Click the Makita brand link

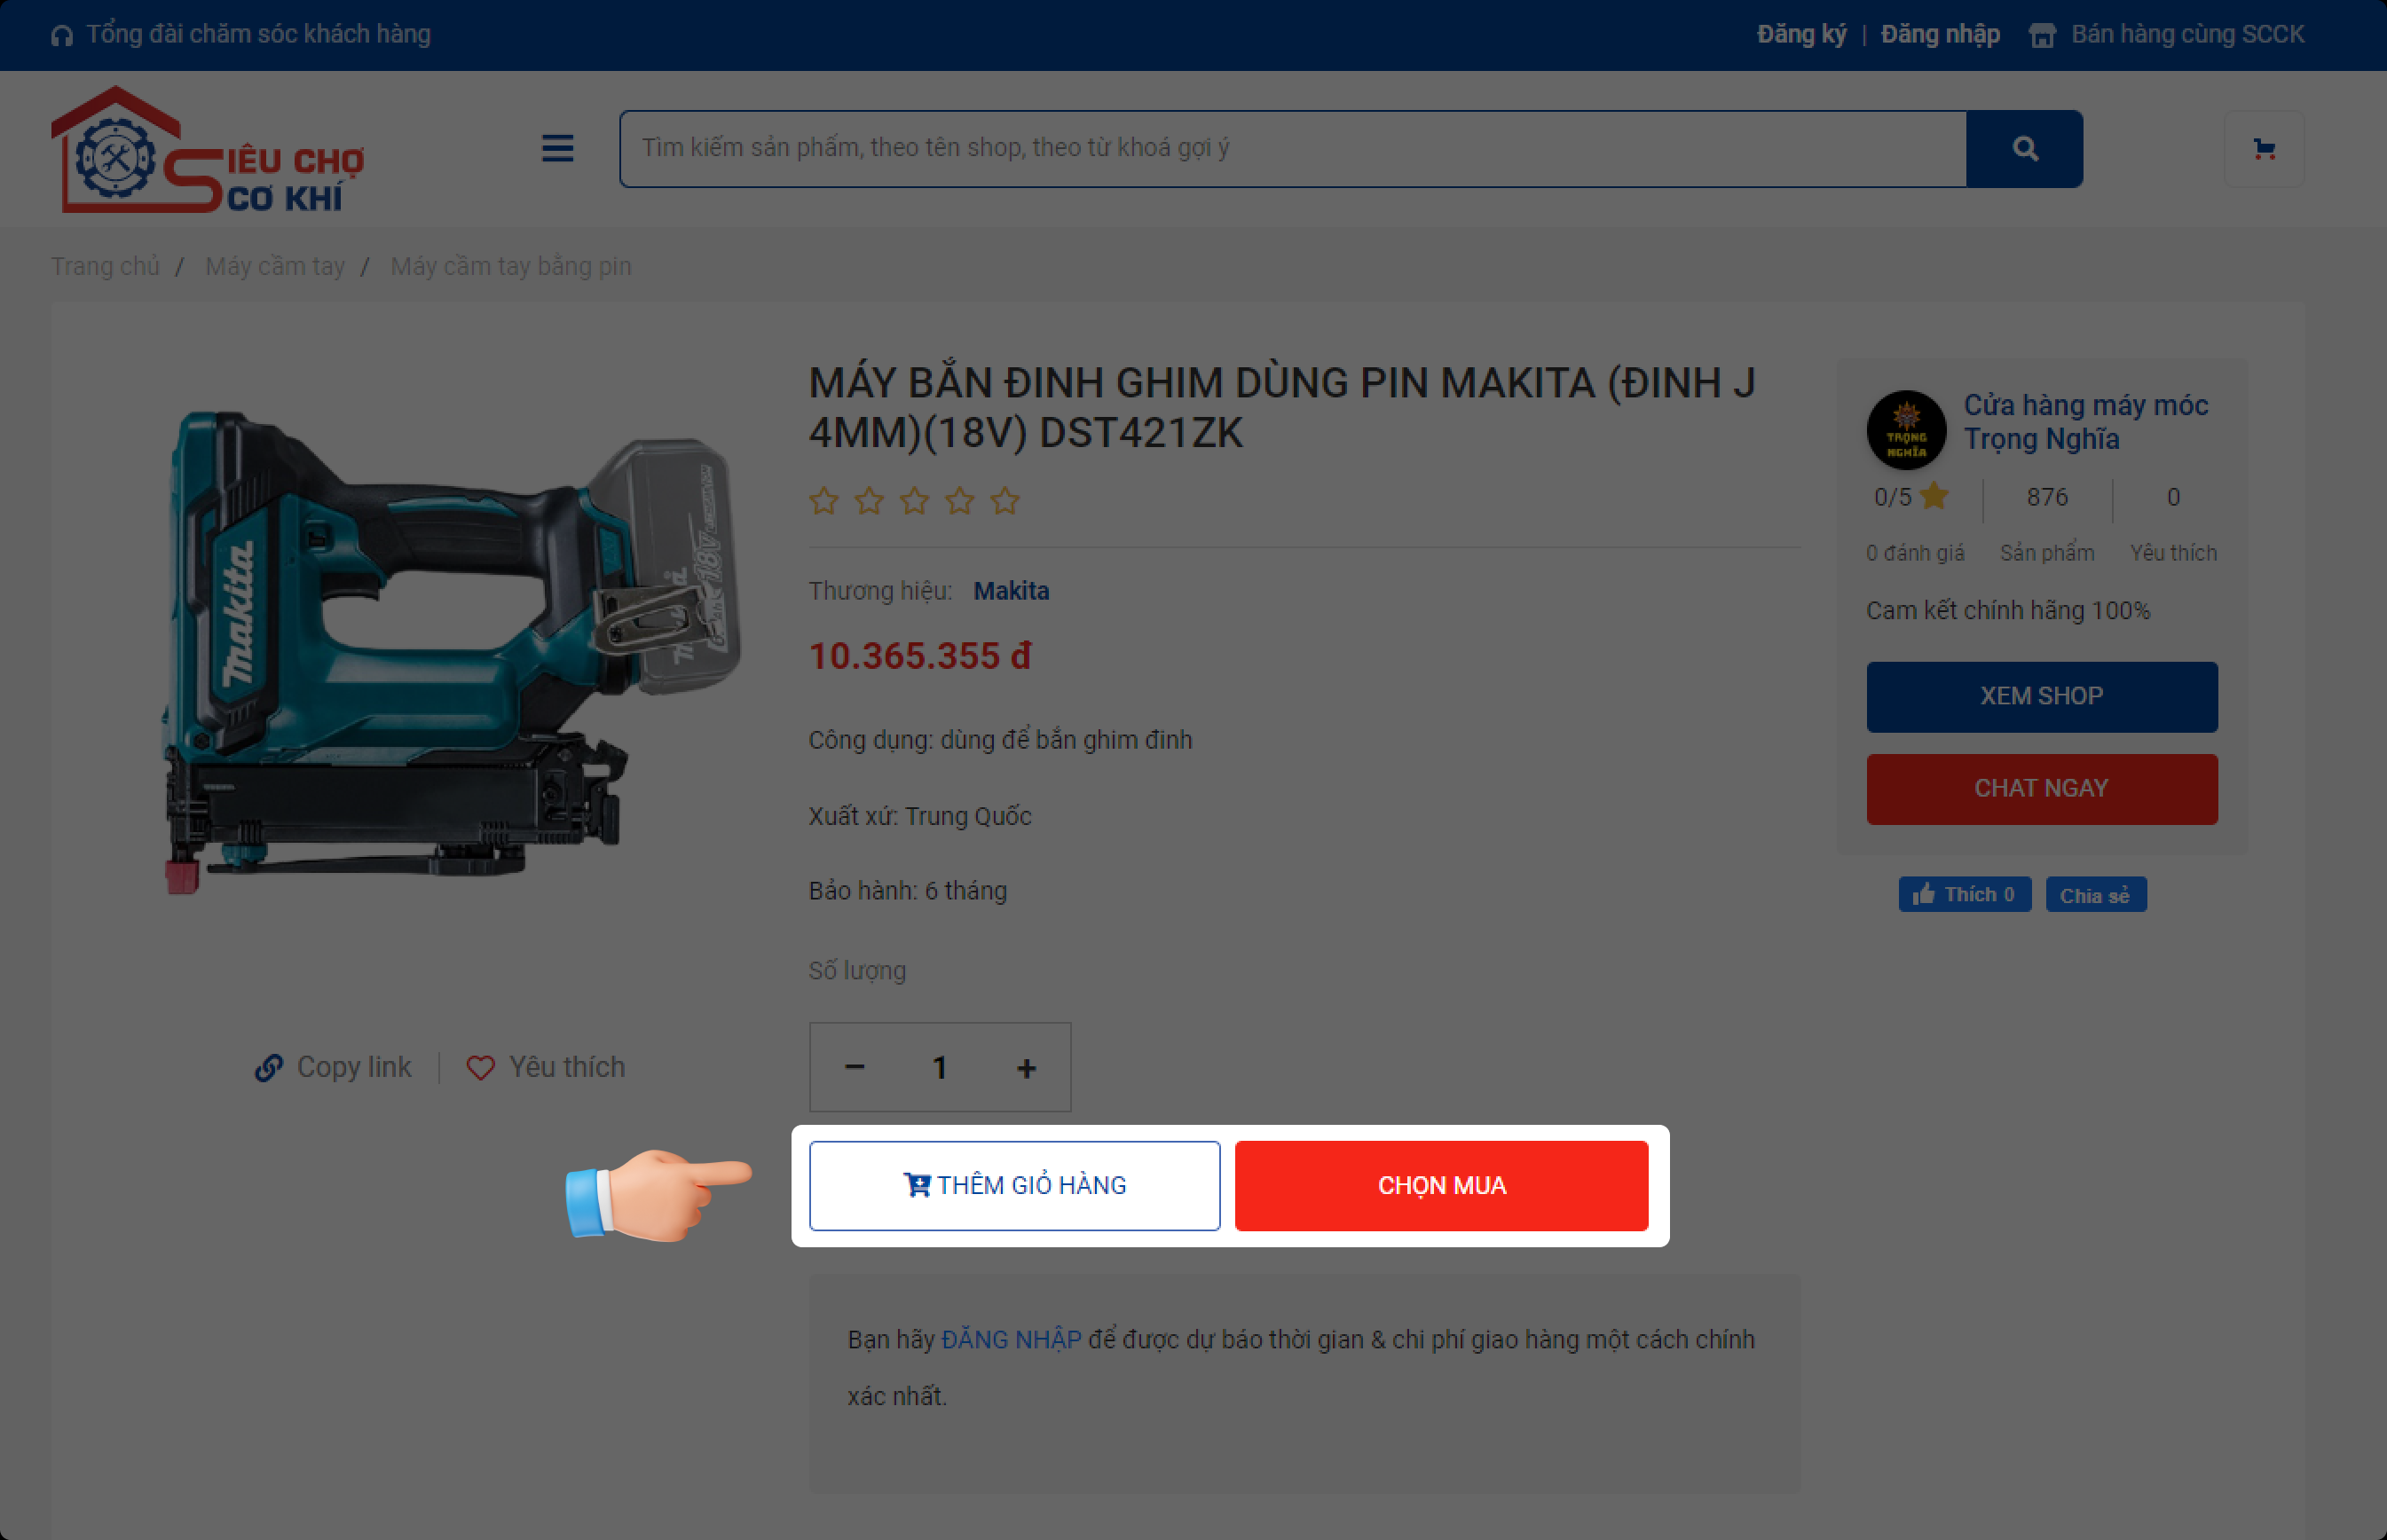[1011, 591]
